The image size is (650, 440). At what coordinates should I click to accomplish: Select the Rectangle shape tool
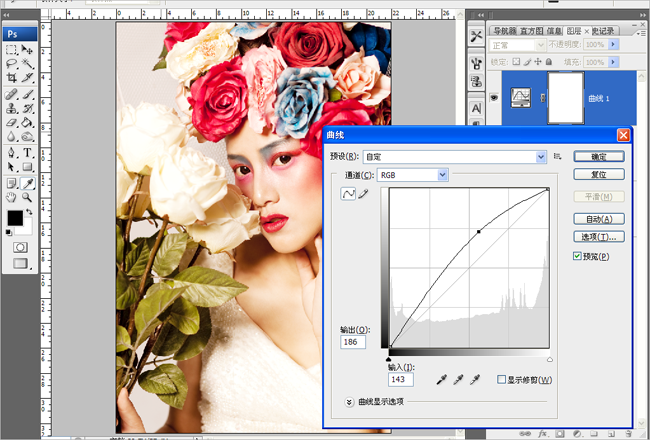[27, 167]
